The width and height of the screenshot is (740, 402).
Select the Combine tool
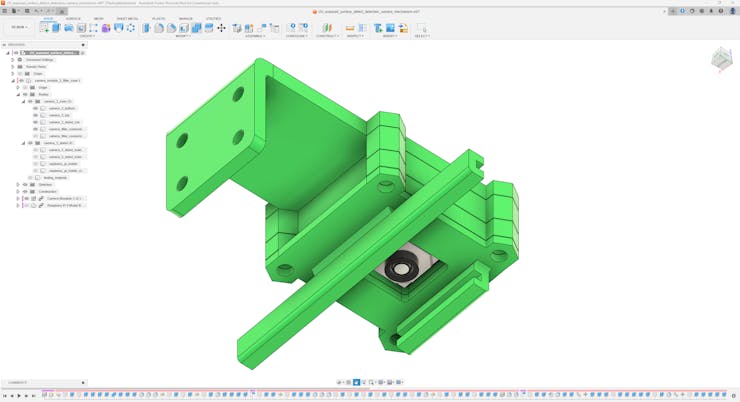[197, 28]
